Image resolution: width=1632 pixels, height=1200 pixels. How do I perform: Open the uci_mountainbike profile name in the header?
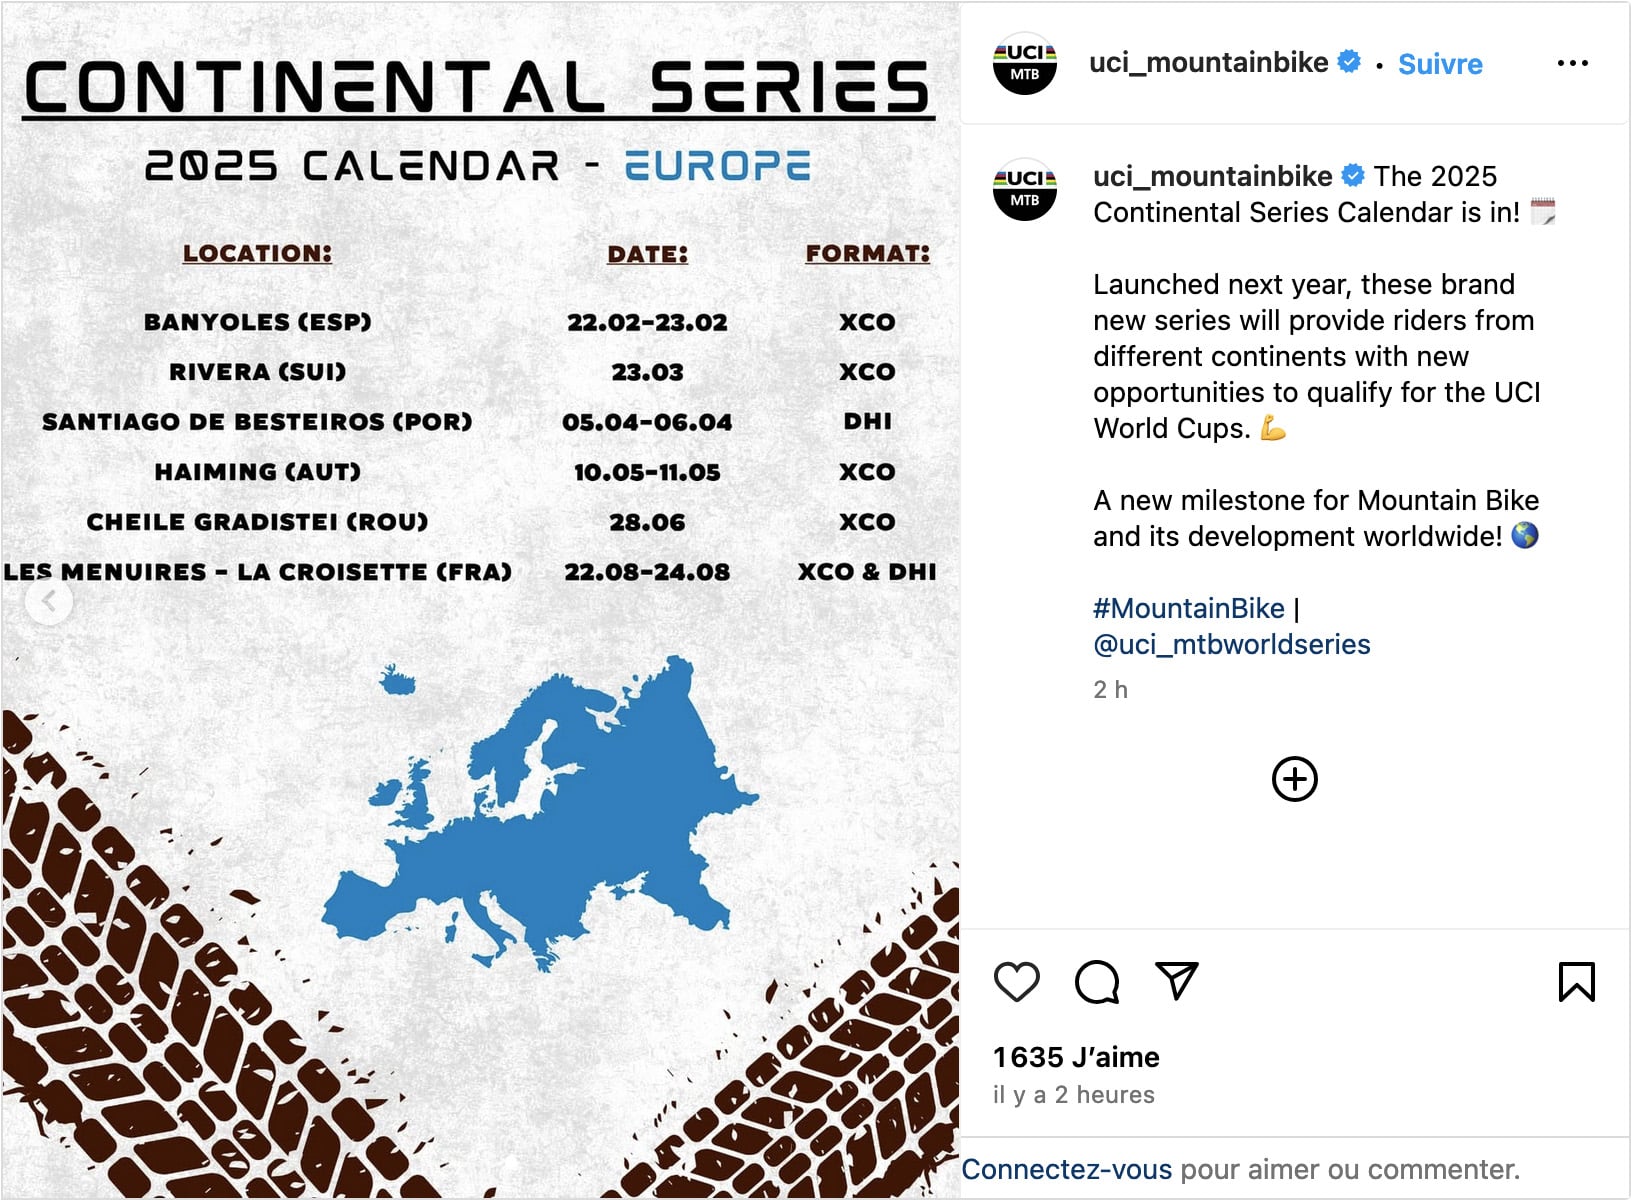coord(1208,63)
